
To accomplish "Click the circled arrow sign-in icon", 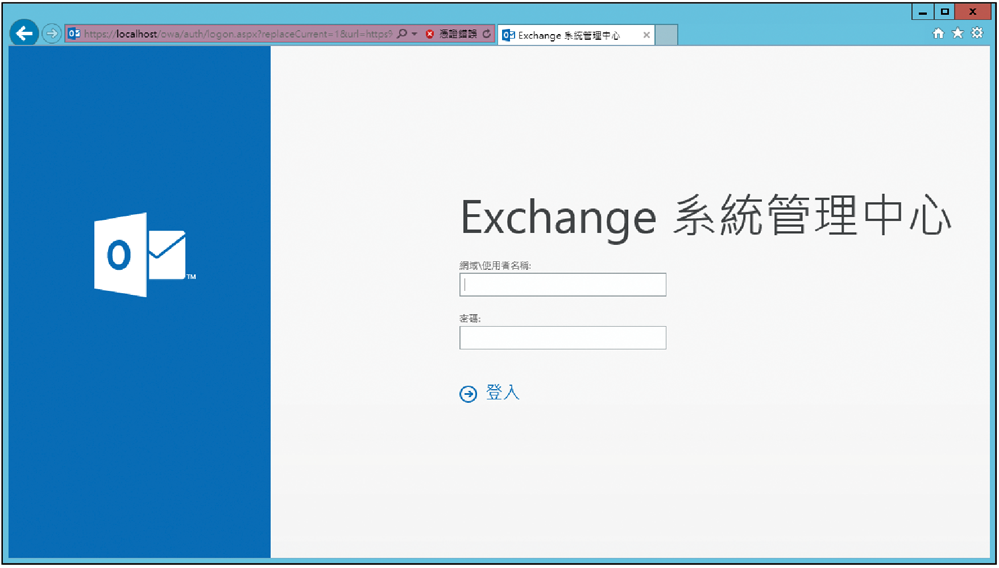I will click(468, 394).
